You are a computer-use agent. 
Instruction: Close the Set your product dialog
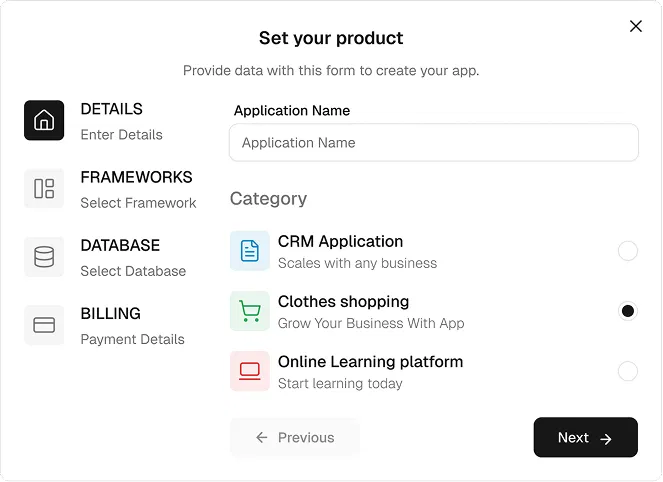click(636, 27)
